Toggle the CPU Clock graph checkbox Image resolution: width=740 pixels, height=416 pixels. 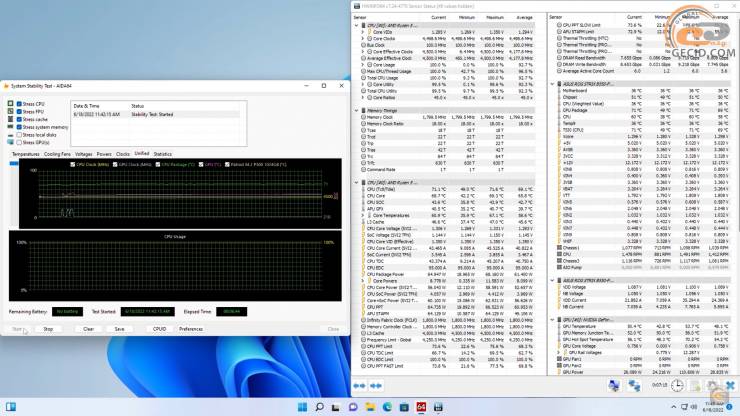click(x=73, y=164)
